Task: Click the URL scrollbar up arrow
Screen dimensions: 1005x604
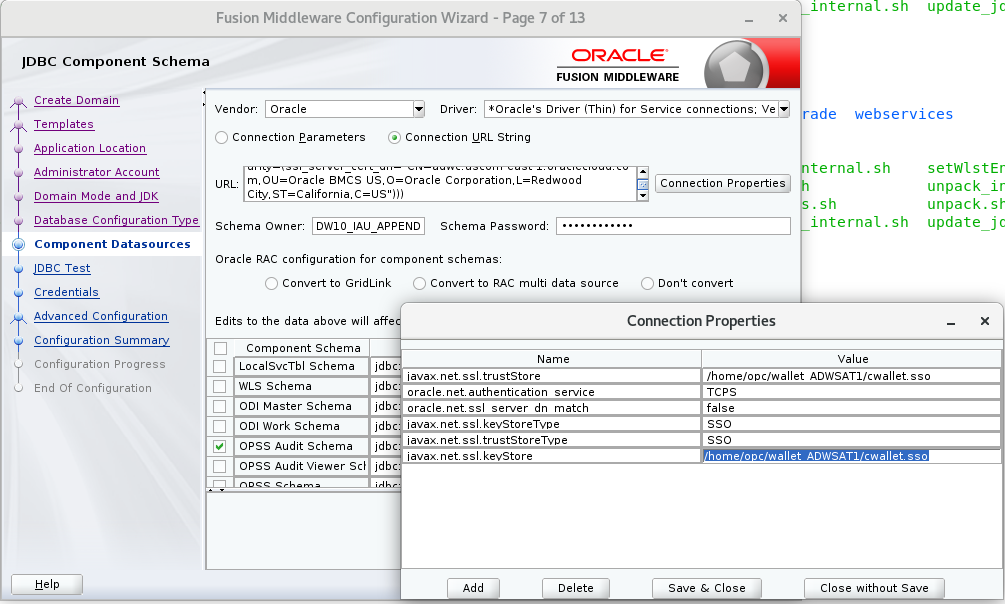Action: coord(643,172)
